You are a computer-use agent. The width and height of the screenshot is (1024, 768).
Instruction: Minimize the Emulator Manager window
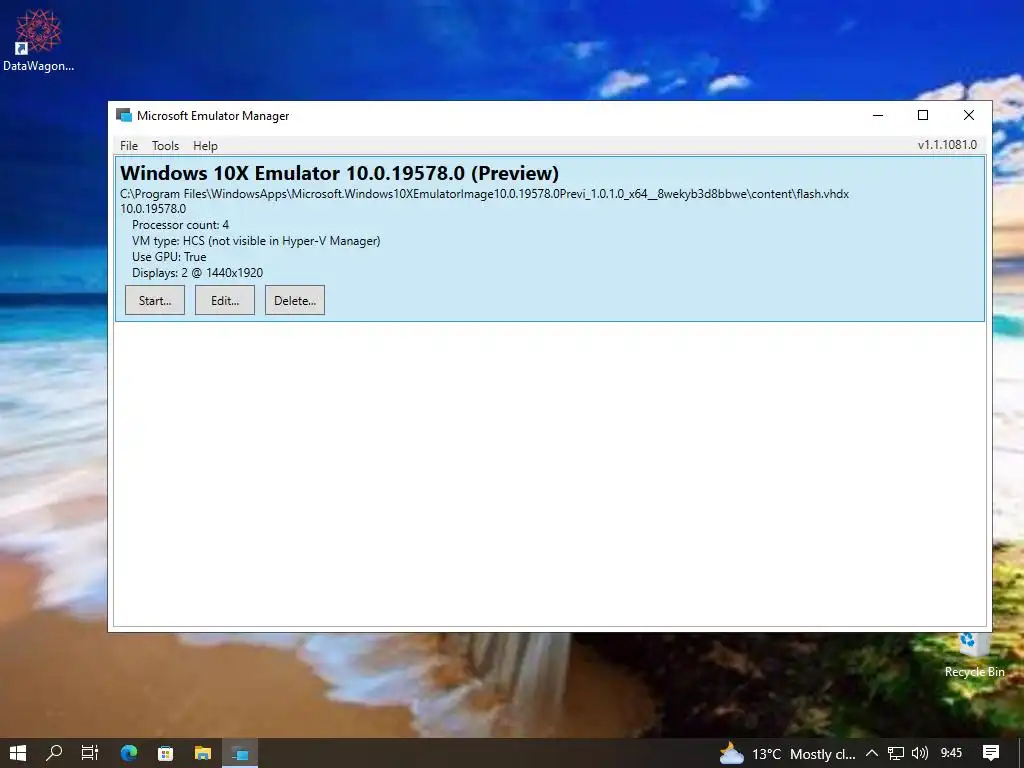pyautogui.click(x=878, y=116)
